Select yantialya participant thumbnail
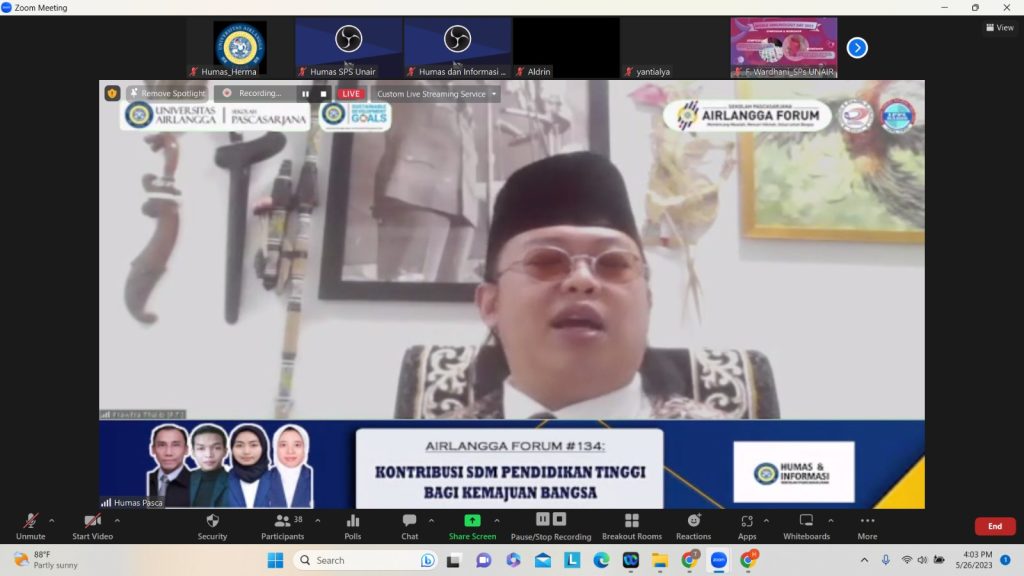Image resolution: width=1024 pixels, height=576 pixels. 675,48
